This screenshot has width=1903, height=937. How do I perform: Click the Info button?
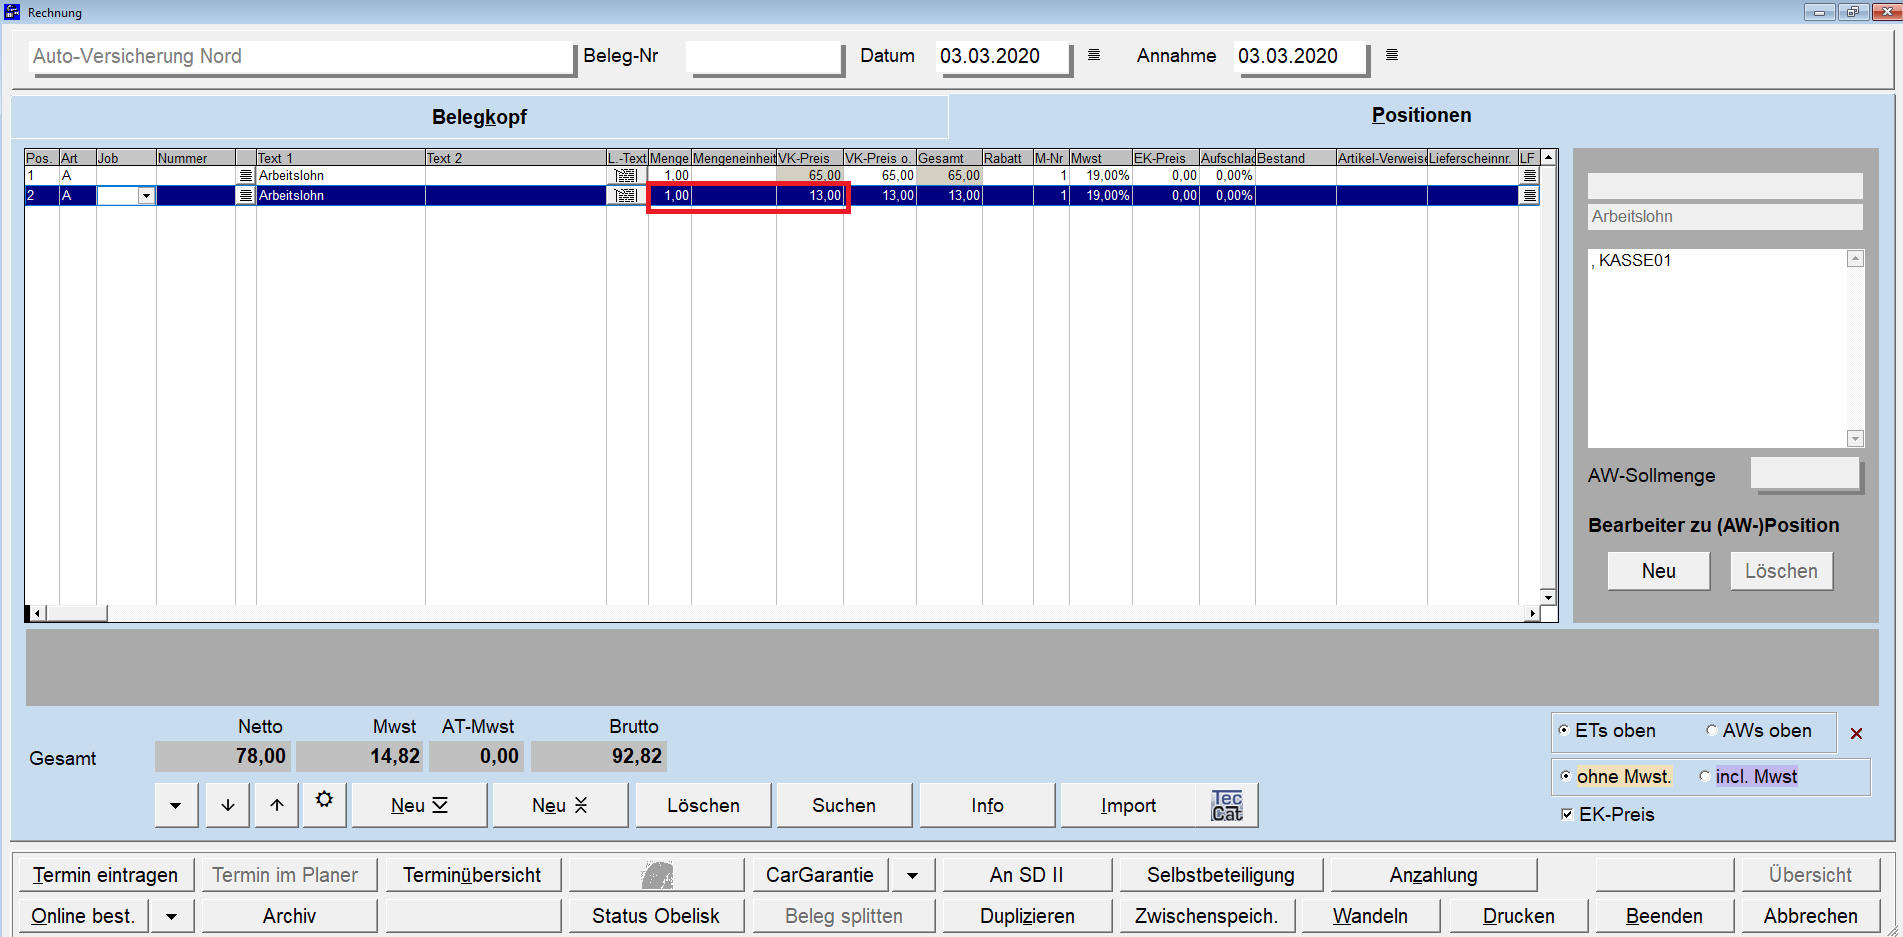987,805
